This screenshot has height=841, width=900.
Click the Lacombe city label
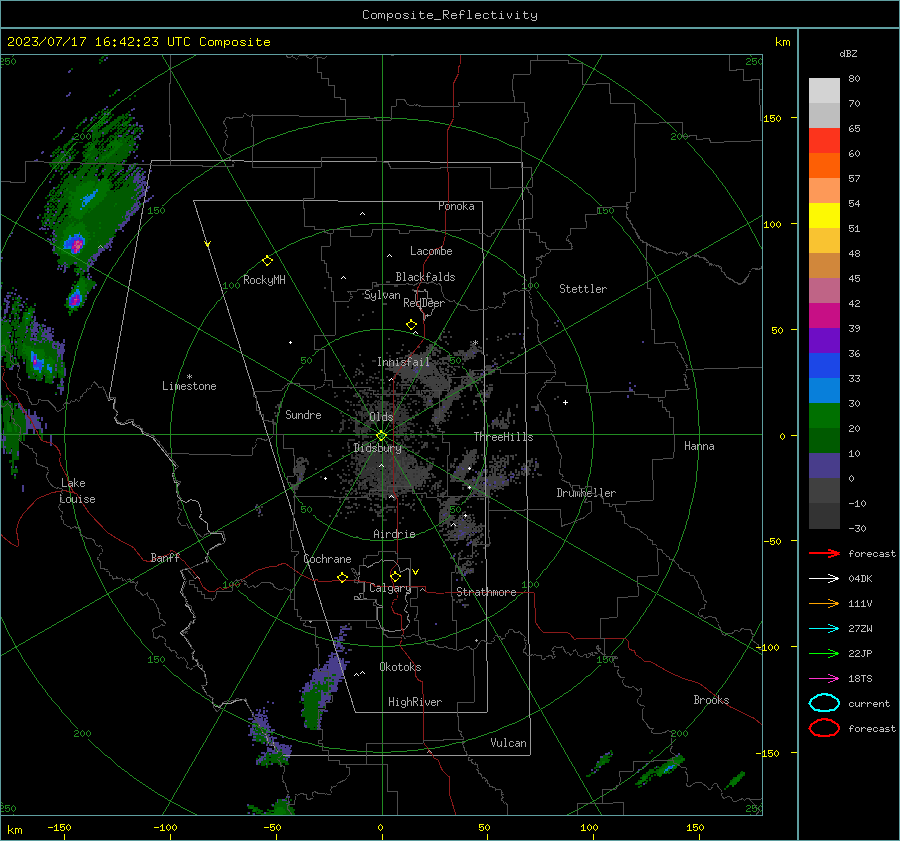[x=431, y=251]
